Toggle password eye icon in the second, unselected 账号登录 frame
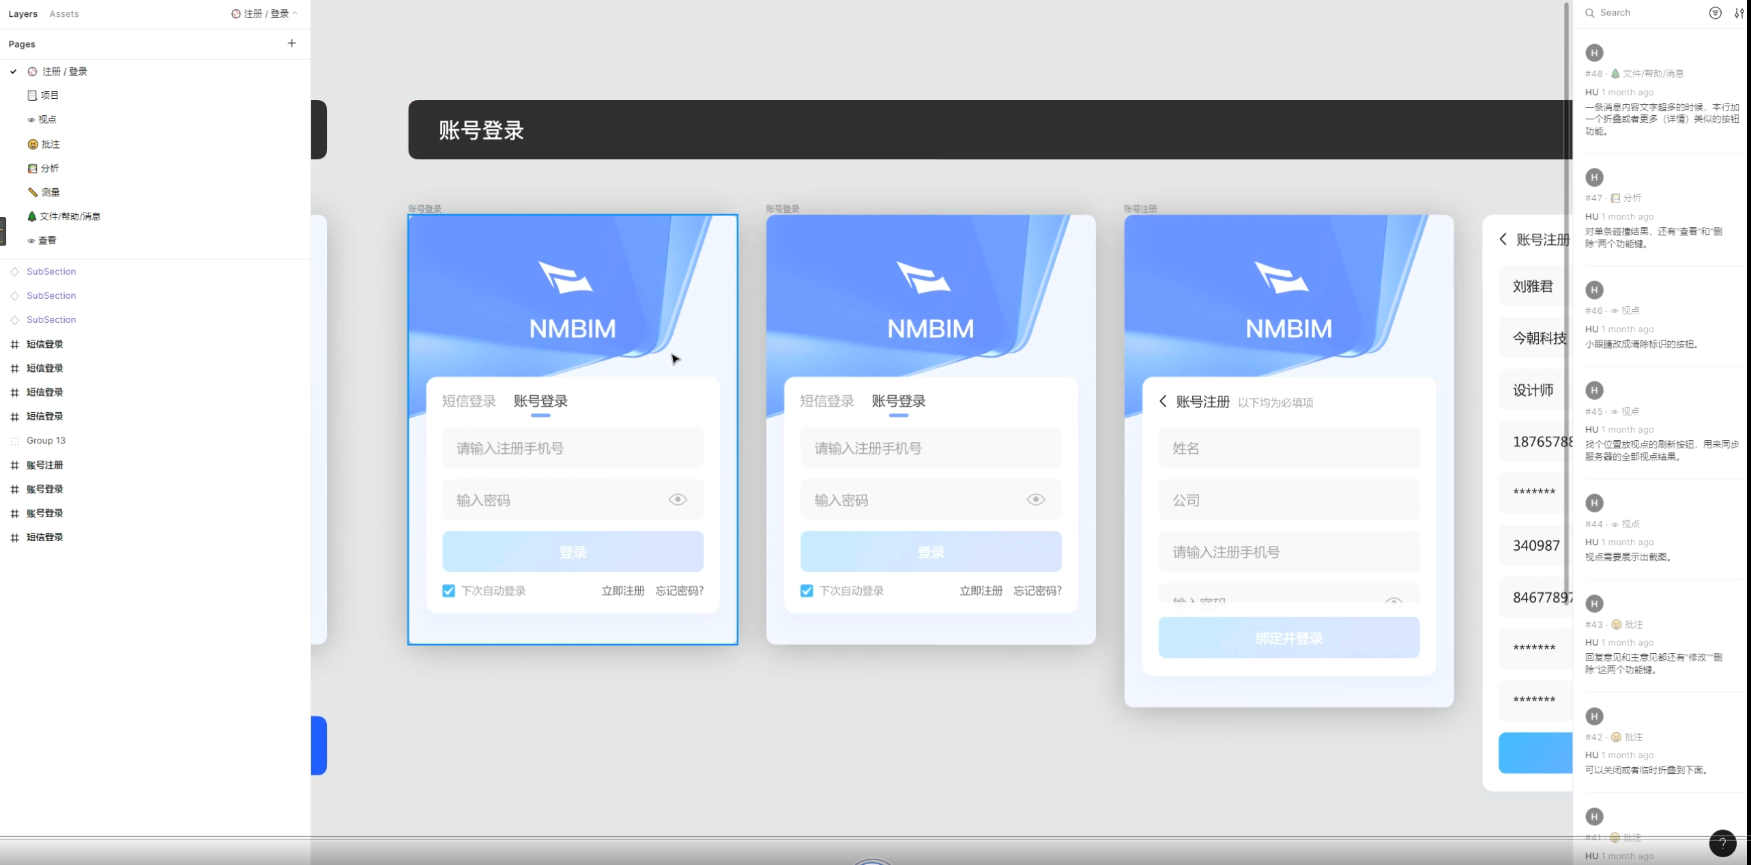1751x865 pixels. pyautogui.click(x=1036, y=500)
